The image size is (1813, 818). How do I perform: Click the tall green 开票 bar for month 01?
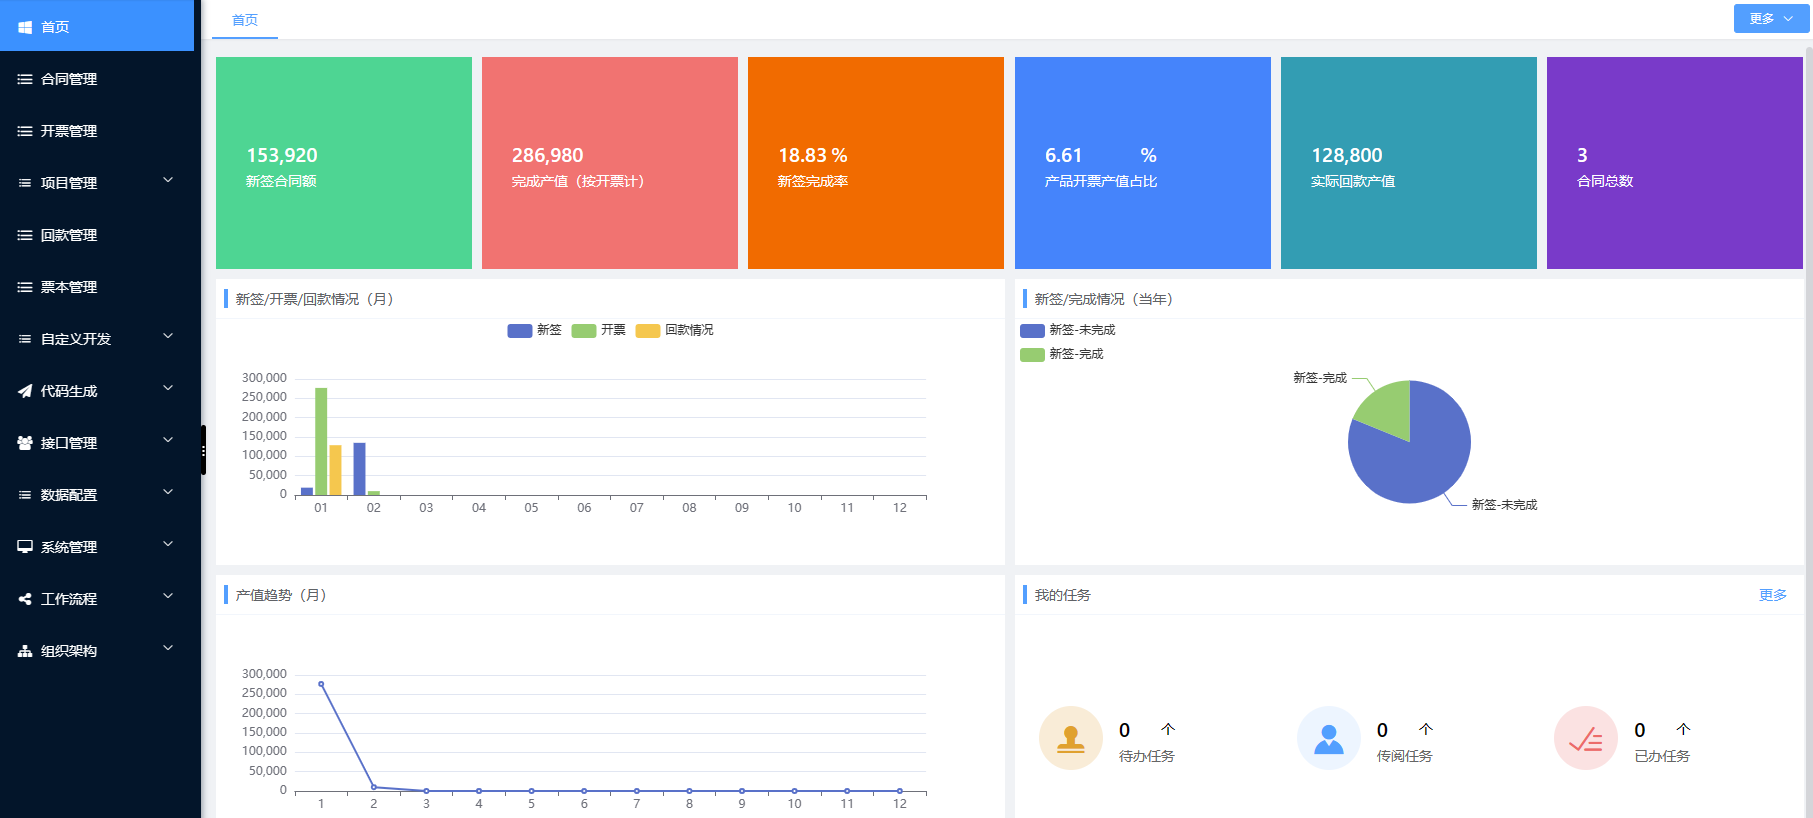(x=321, y=441)
